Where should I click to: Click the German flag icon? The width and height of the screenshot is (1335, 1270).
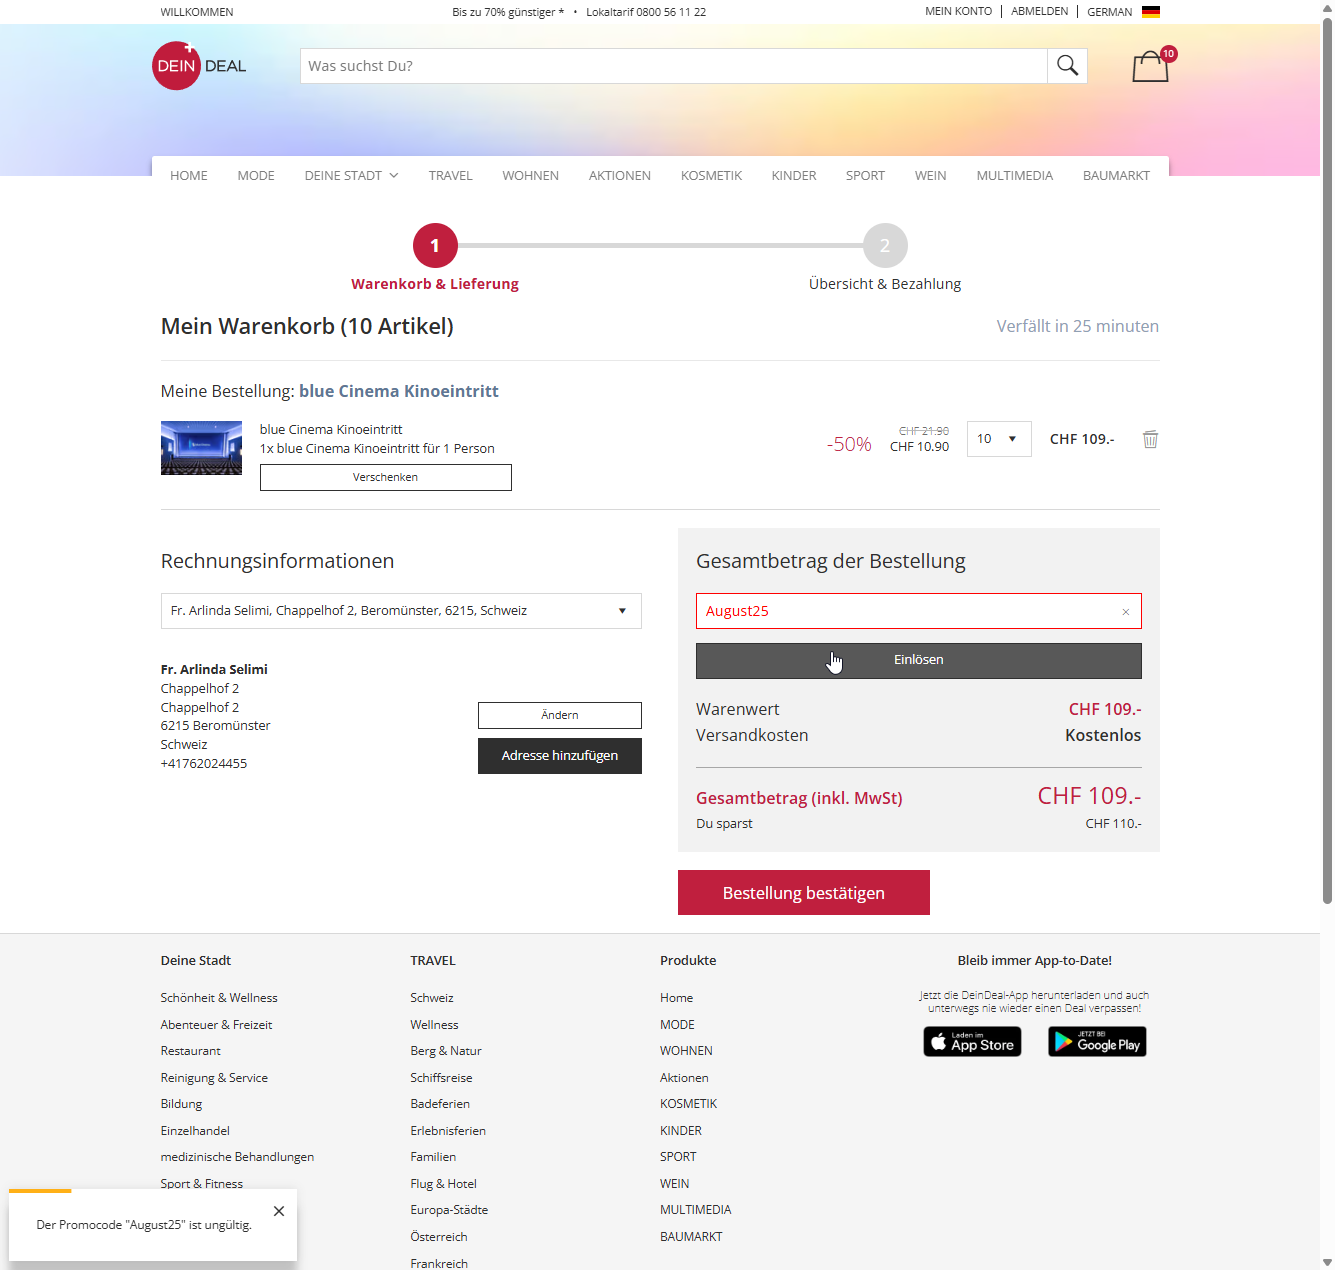coord(1151,12)
